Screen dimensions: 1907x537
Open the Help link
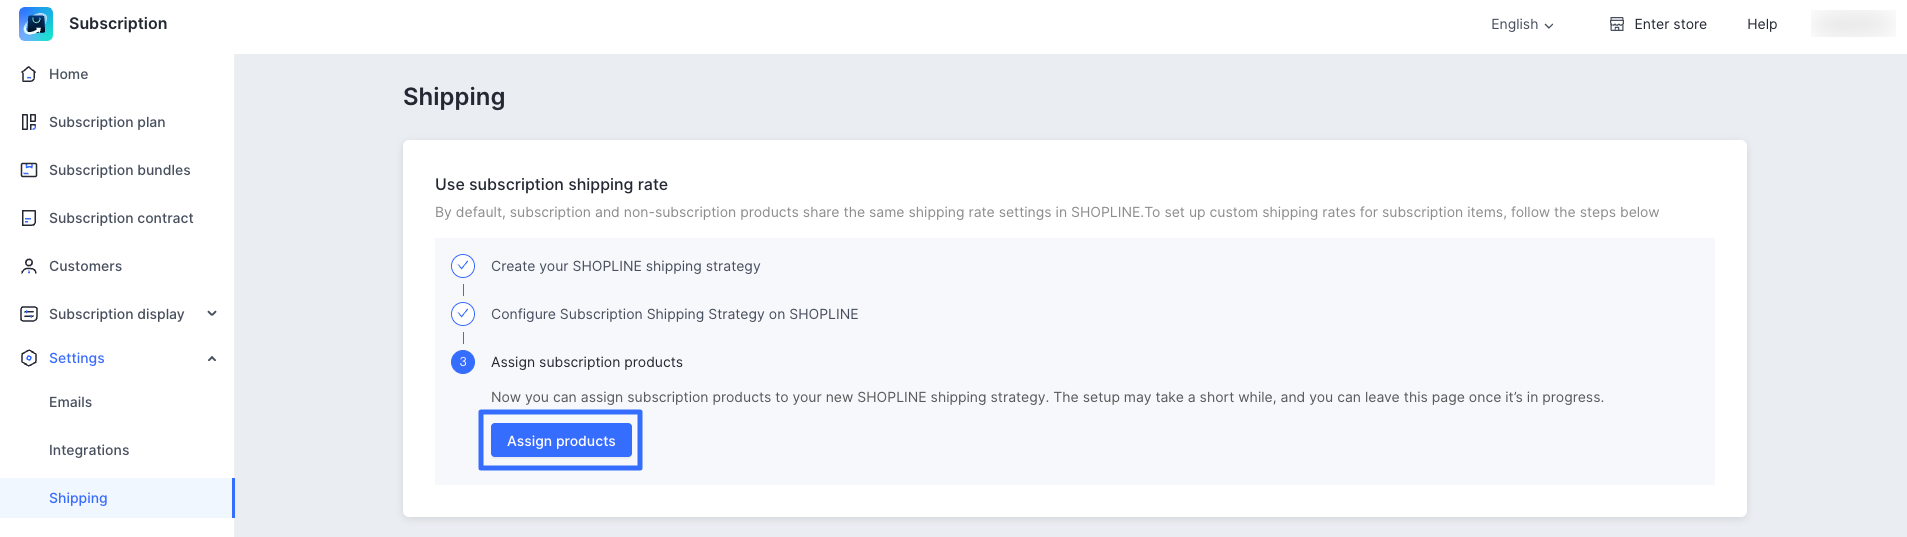[x=1762, y=24]
